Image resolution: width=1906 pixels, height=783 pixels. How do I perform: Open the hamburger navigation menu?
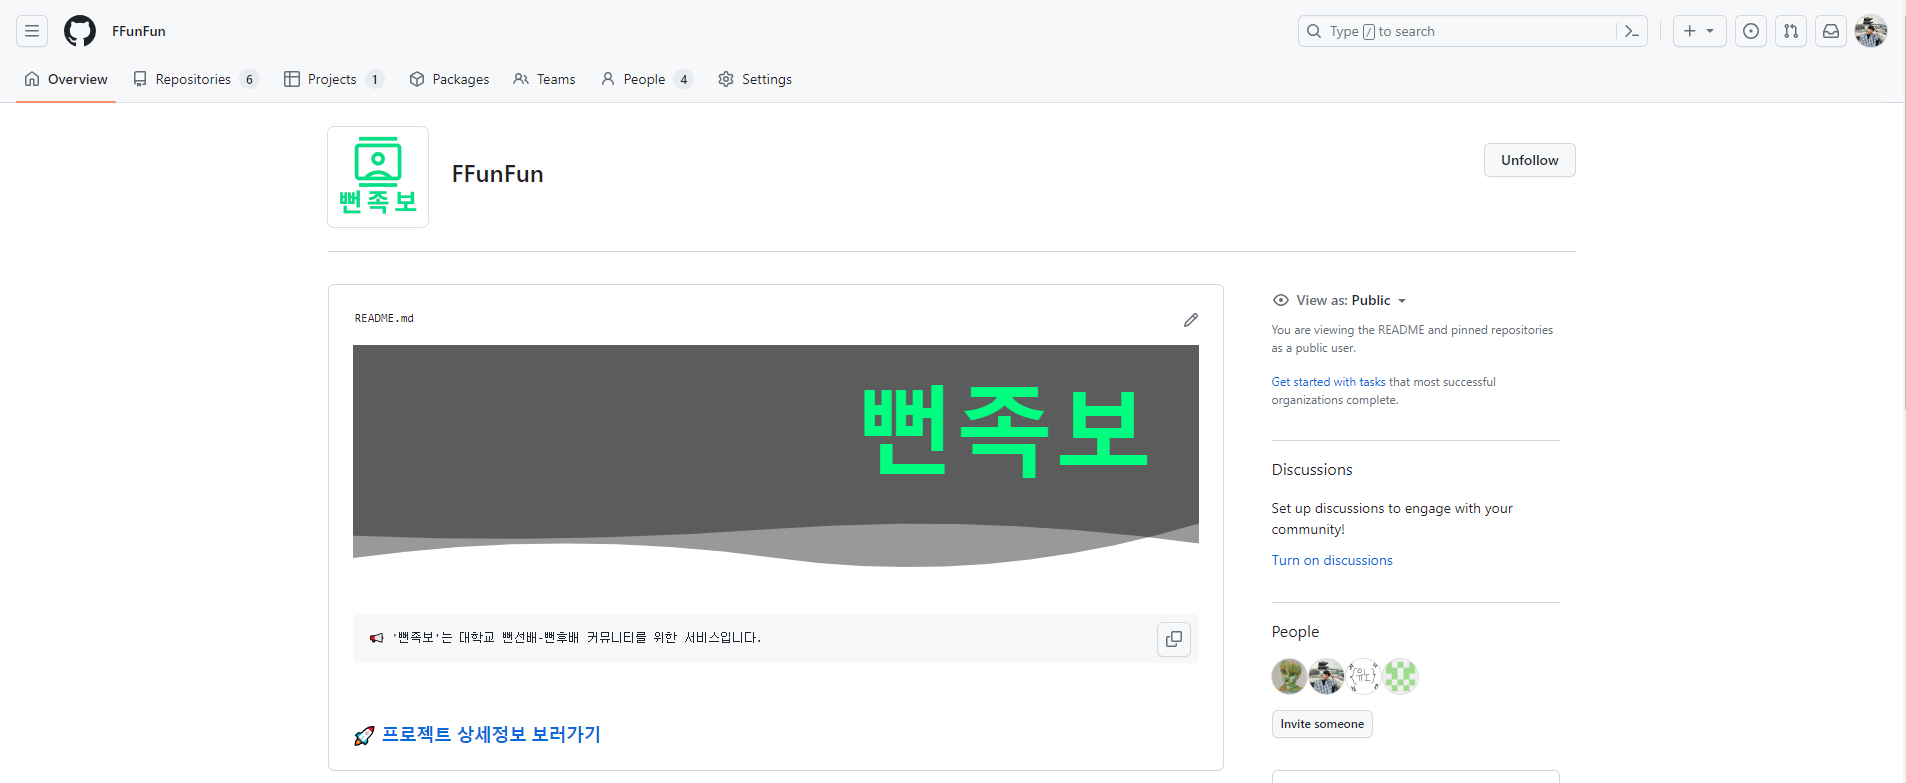click(x=32, y=31)
